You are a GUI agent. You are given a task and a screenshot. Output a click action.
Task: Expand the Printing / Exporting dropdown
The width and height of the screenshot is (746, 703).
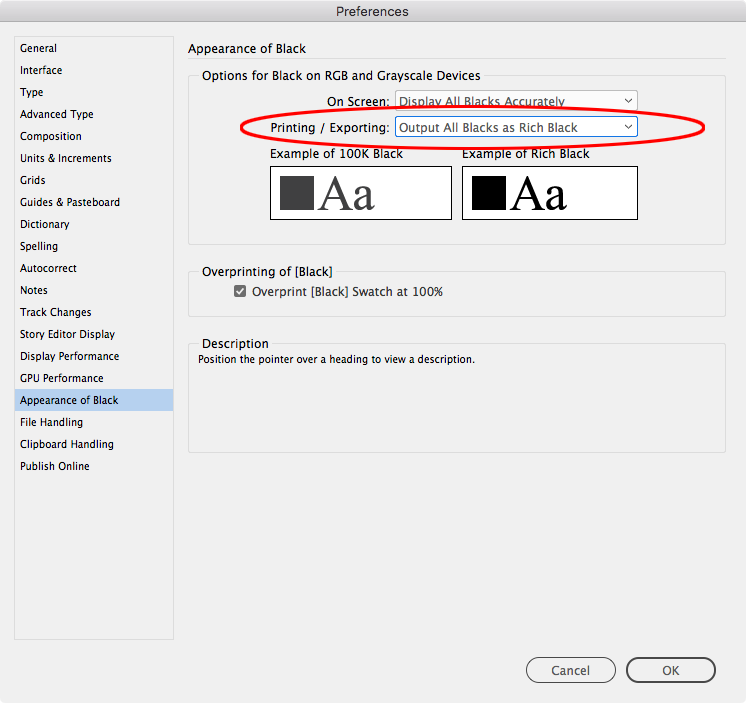coord(516,128)
